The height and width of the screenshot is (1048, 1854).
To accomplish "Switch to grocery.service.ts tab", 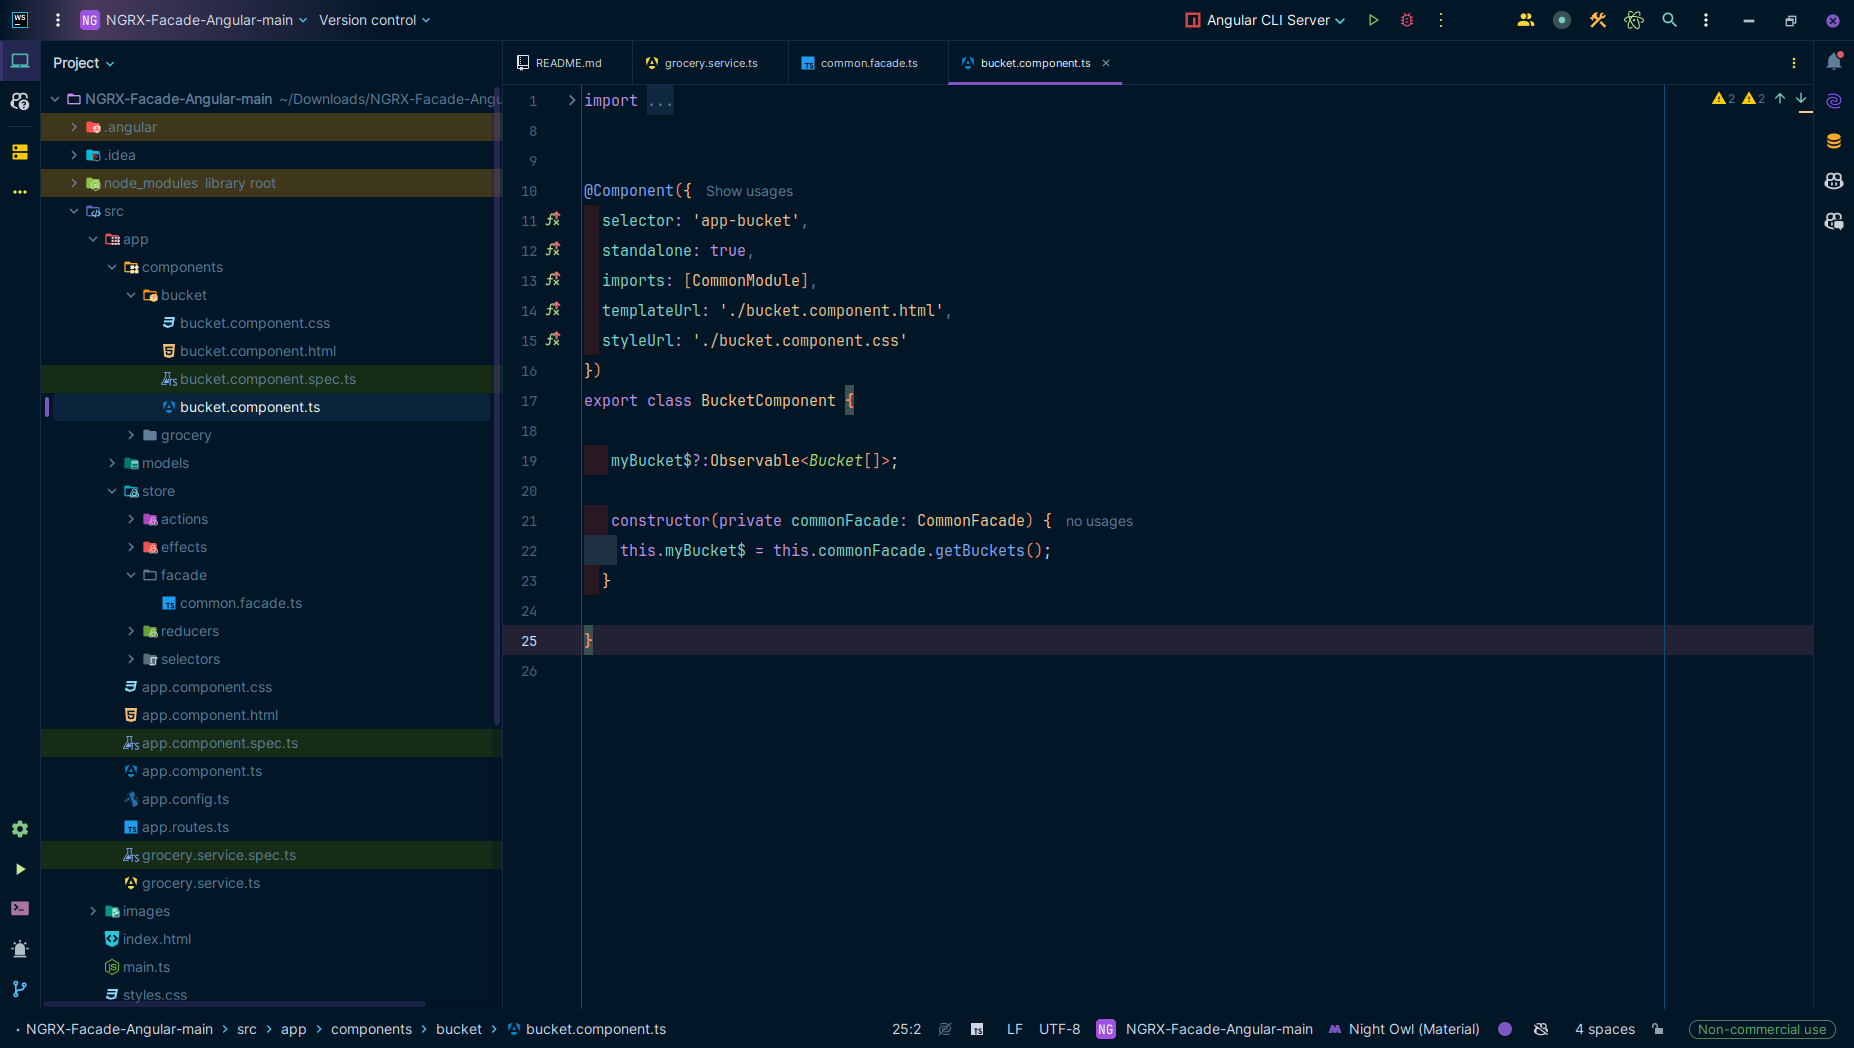I will (x=711, y=63).
